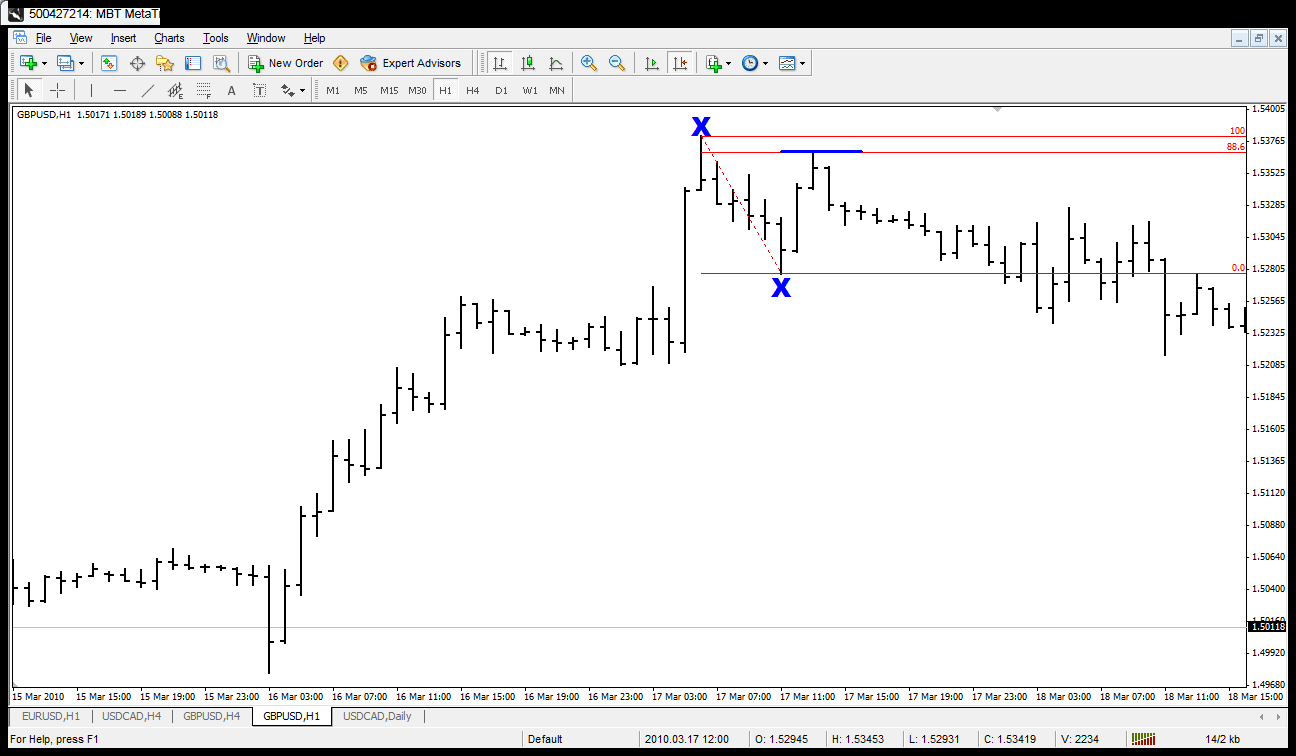Image resolution: width=1296 pixels, height=756 pixels.
Task: Toggle the Expert Advisors button
Action: (411, 63)
